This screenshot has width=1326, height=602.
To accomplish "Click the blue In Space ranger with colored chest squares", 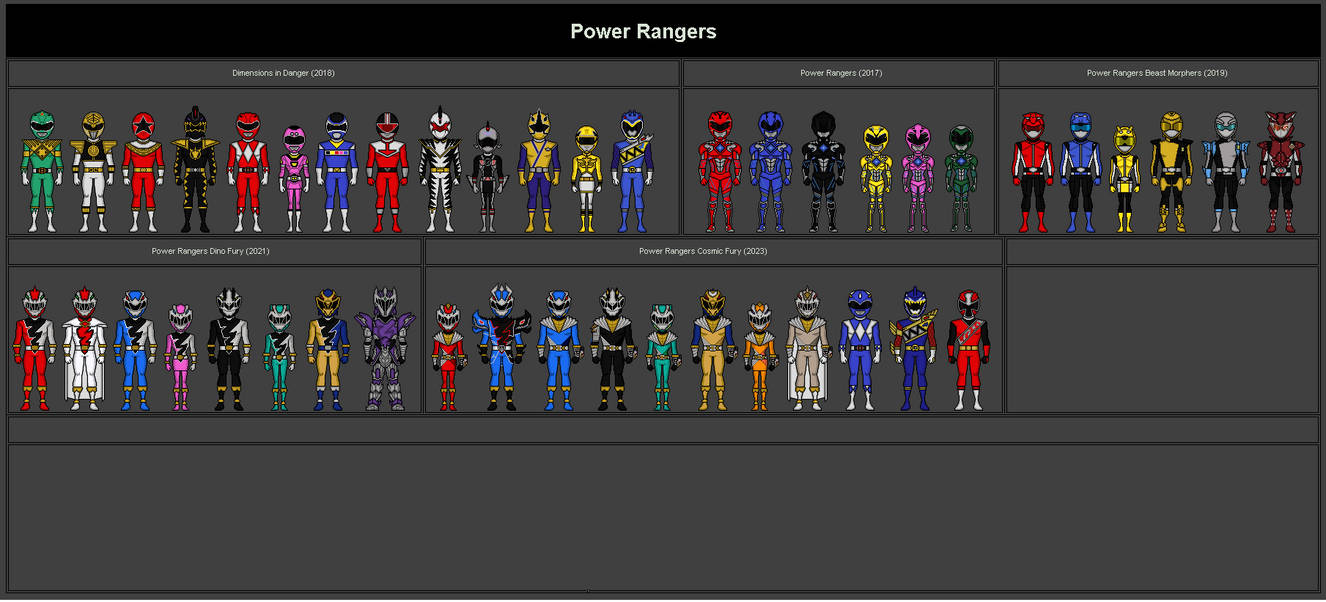I will pos(337,171).
